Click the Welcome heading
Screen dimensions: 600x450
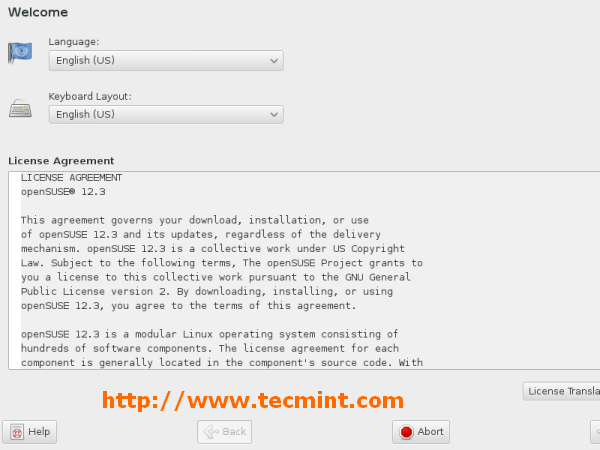(x=38, y=12)
